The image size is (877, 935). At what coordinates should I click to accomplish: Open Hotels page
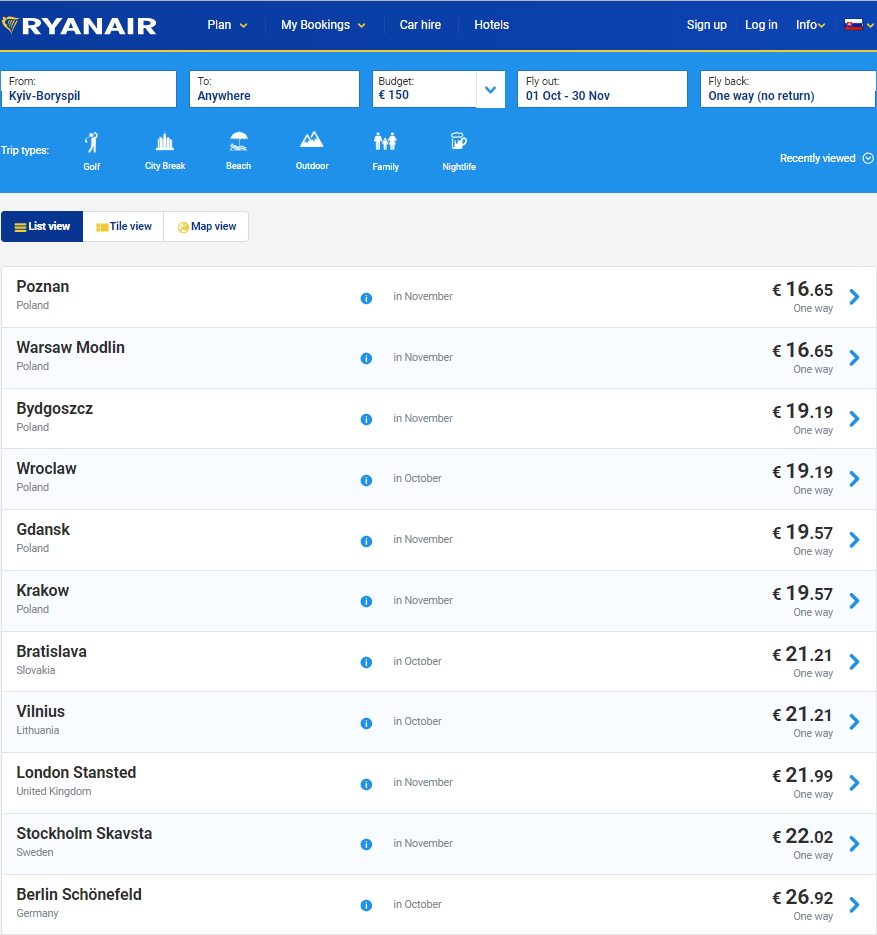point(491,25)
